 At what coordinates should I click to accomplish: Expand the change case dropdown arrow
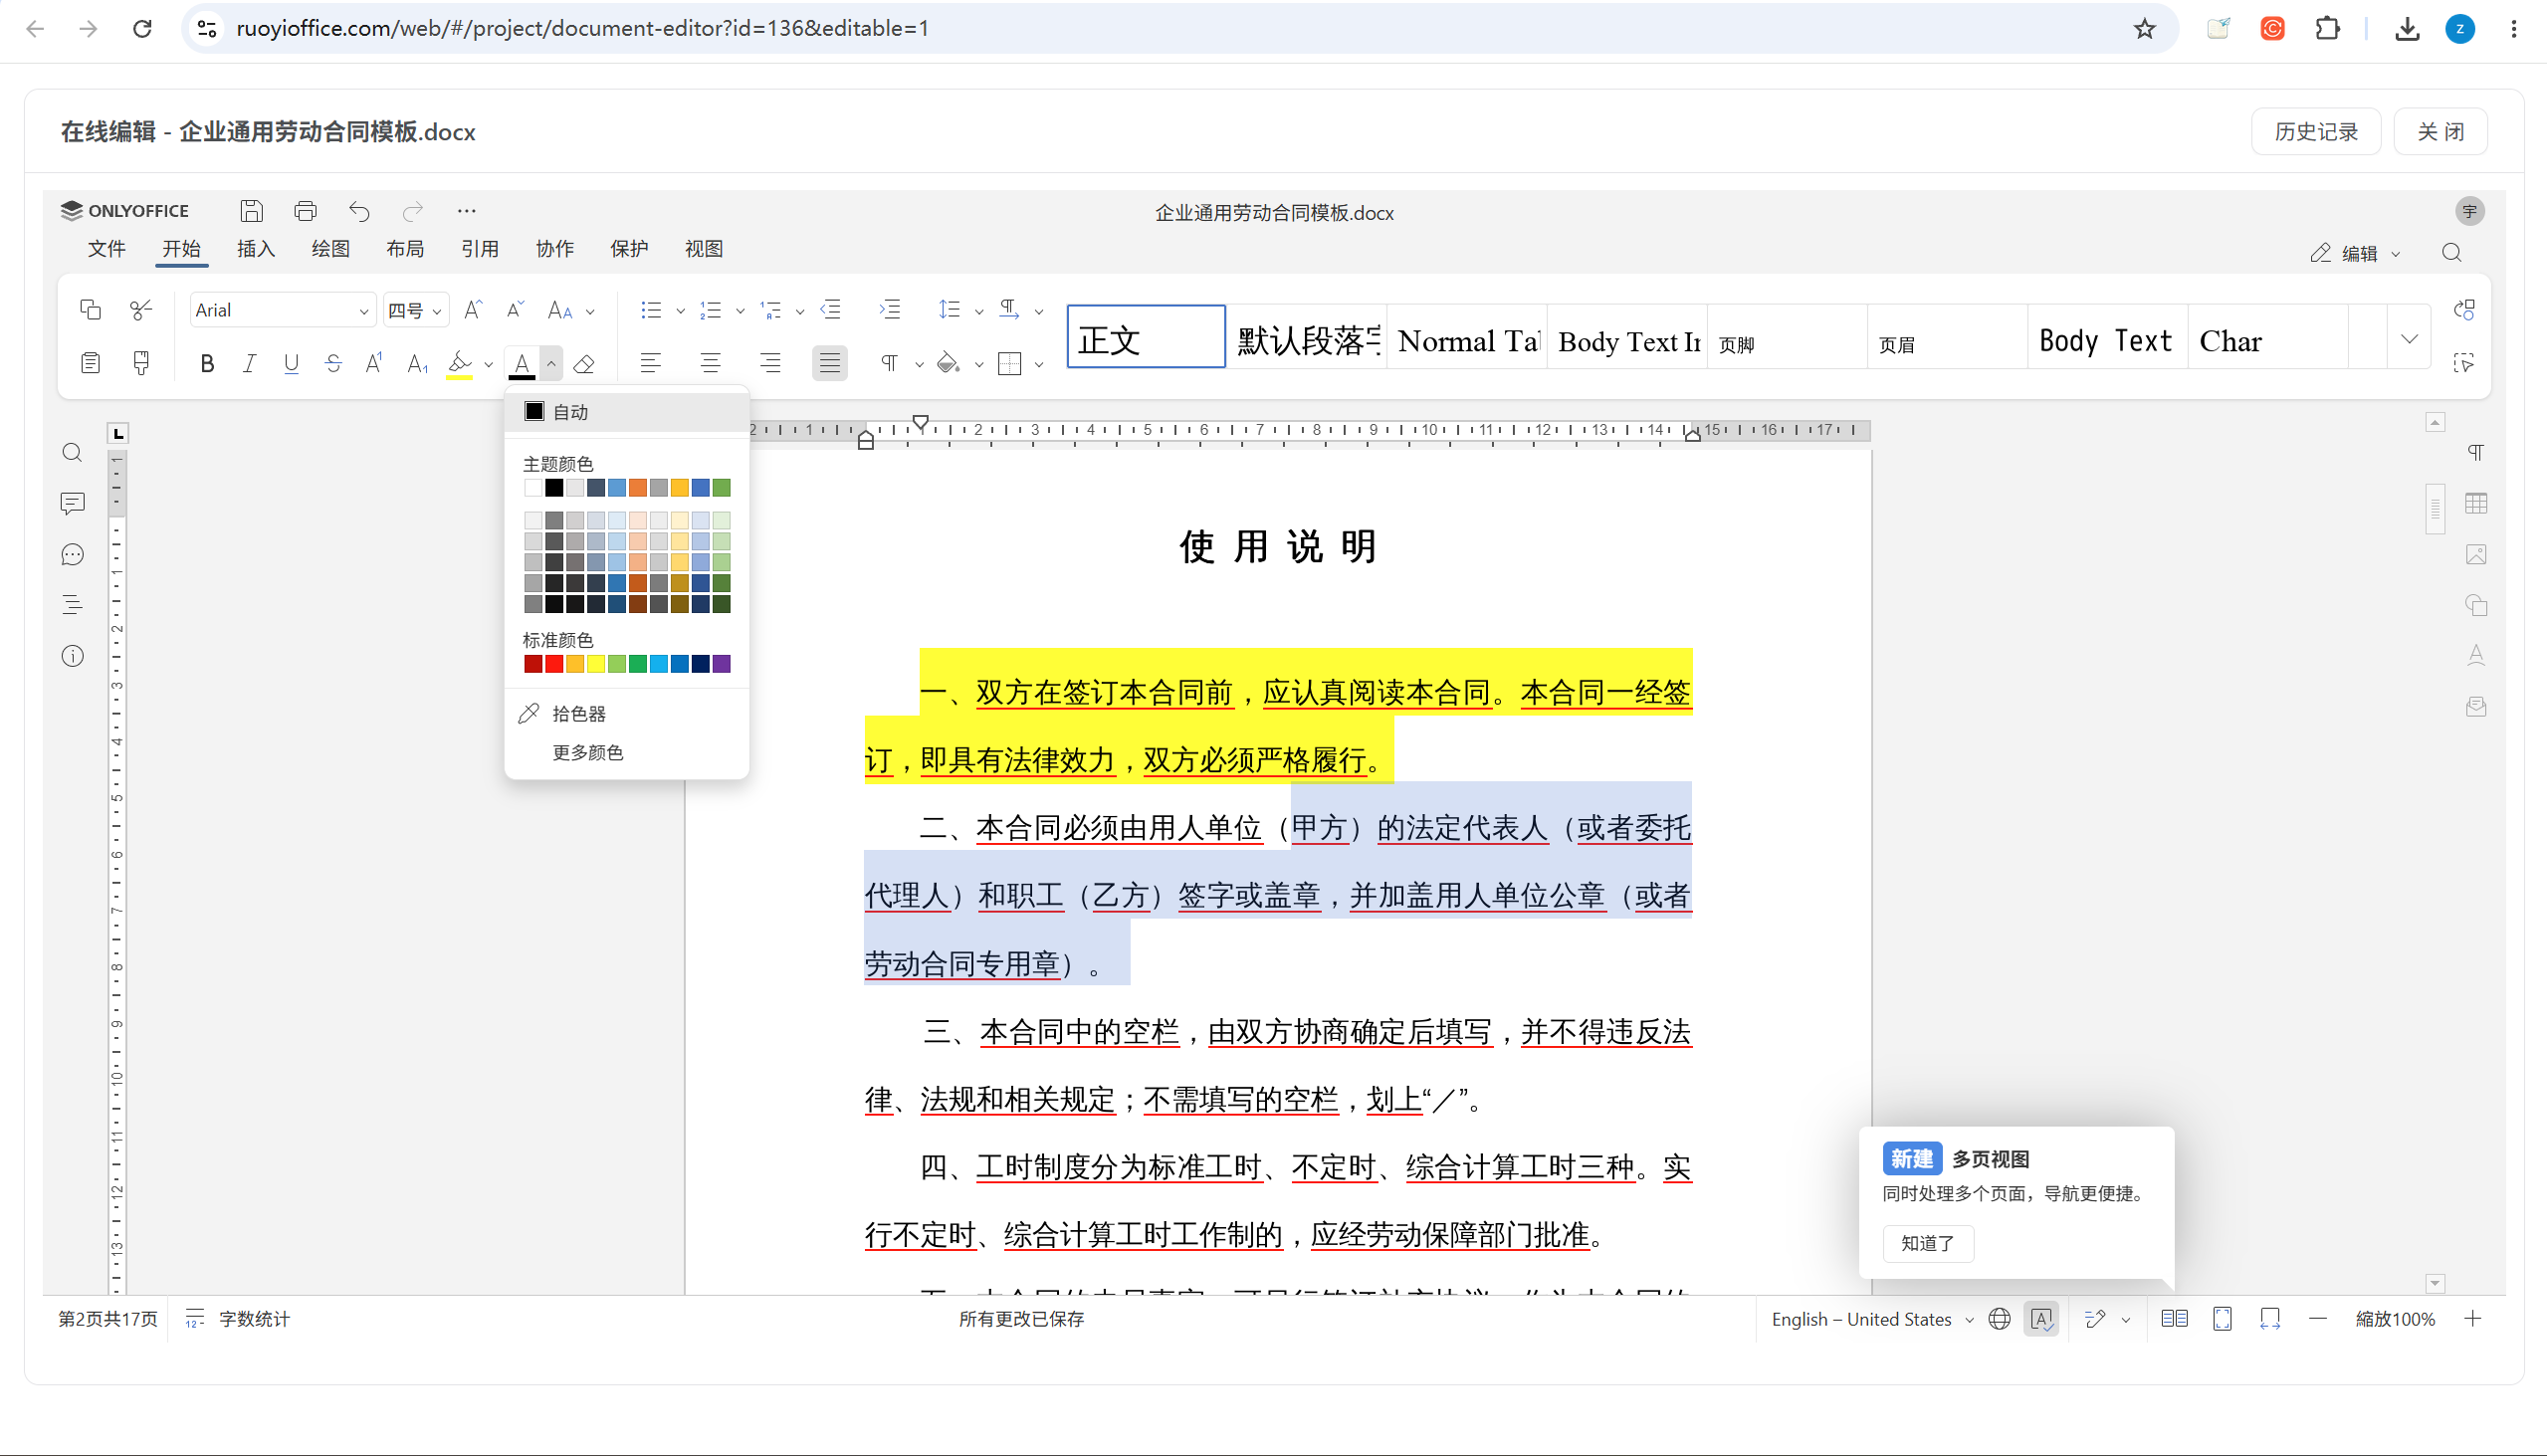click(590, 311)
